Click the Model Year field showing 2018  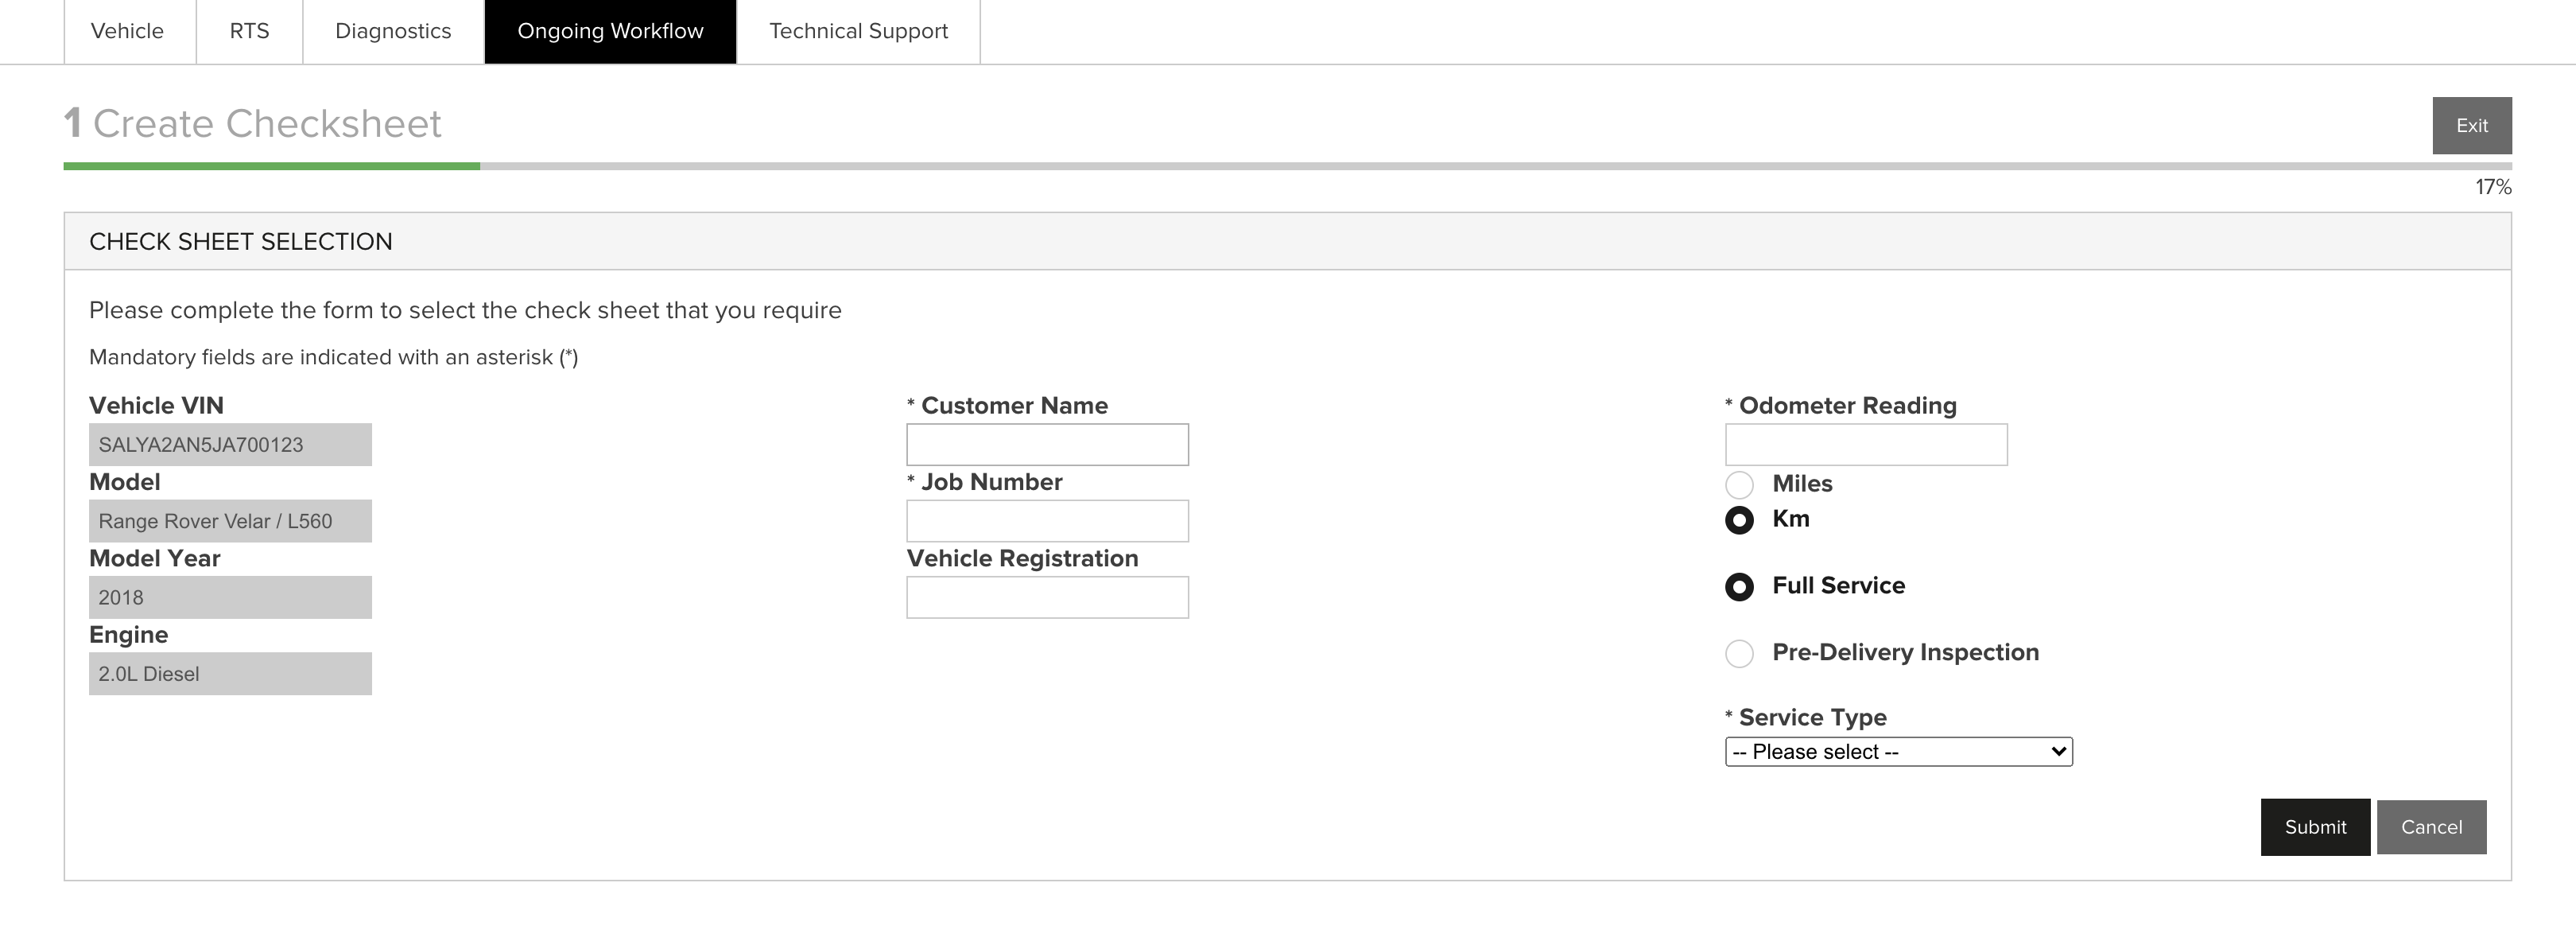[x=230, y=597]
